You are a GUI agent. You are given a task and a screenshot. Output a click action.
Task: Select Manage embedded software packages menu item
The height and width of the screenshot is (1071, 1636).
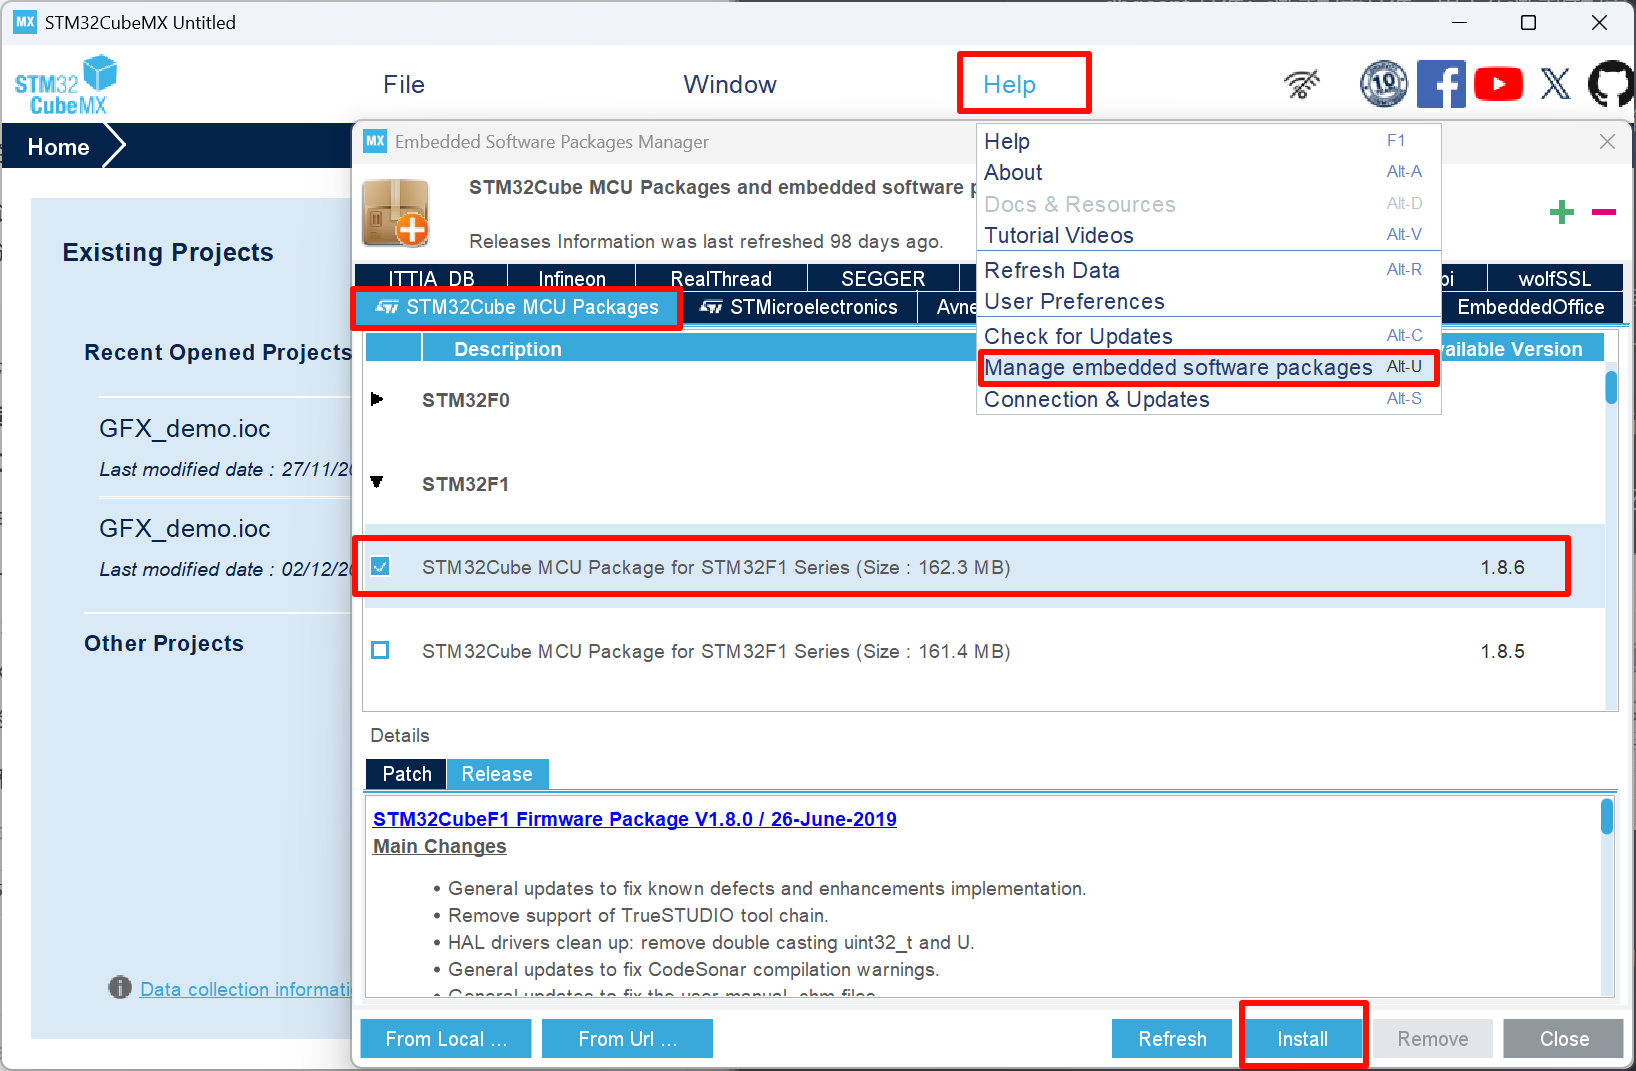click(1178, 368)
